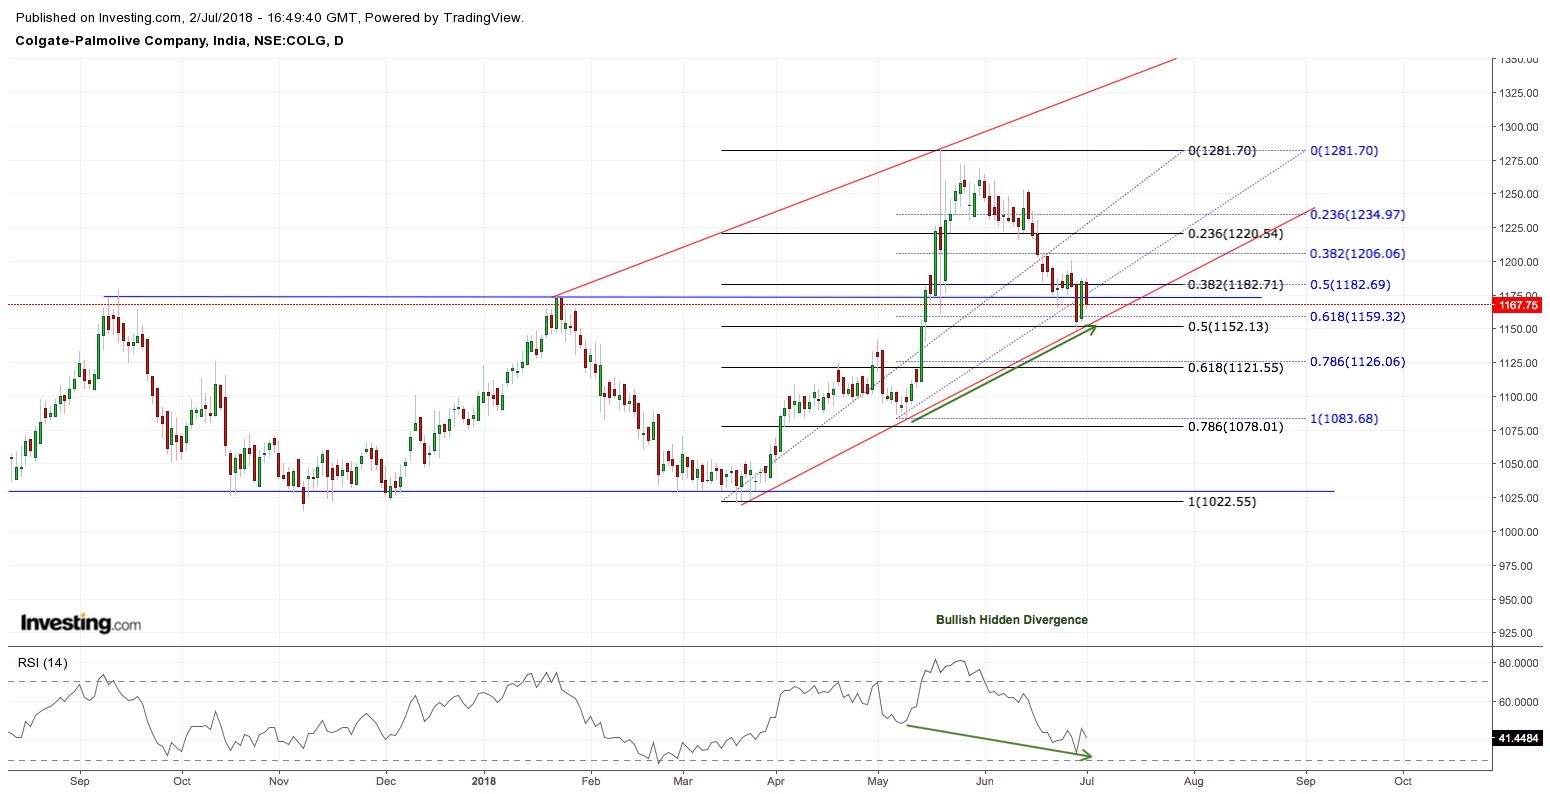Click the RSI current value tag 41.4484
The height and width of the screenshot is (794, 1550).
(x=1519, y=739)
